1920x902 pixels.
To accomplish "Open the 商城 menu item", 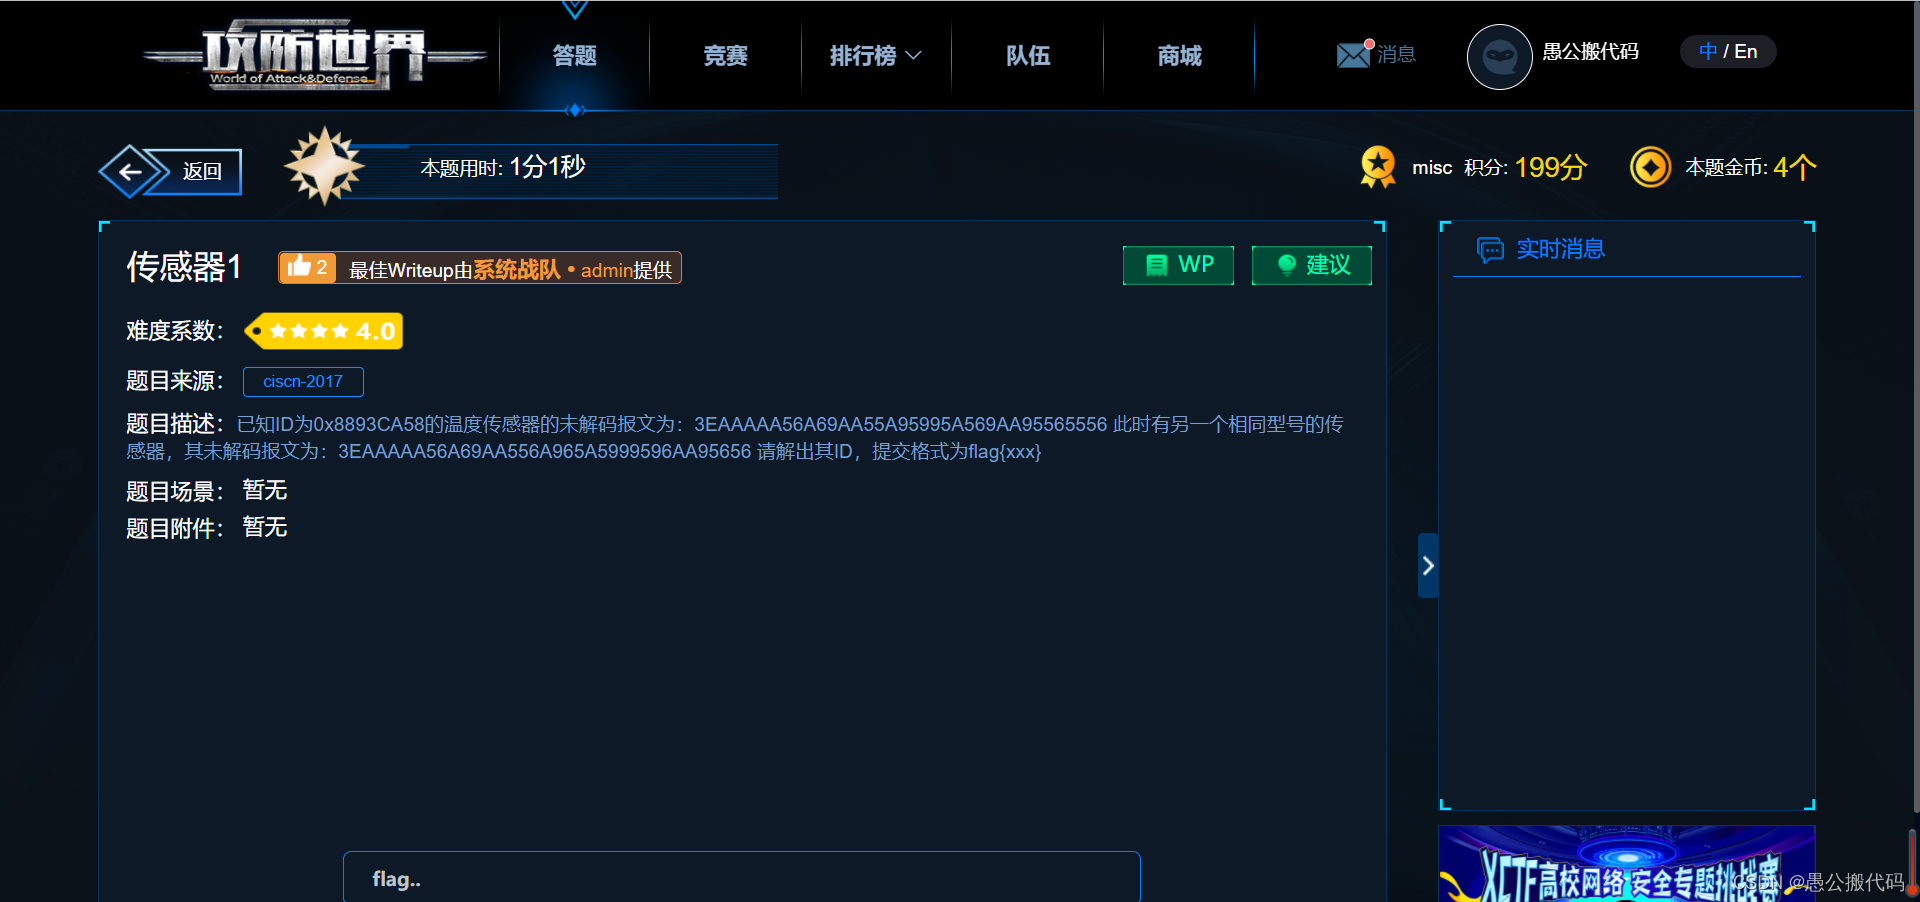I will [x=1178, y=56].
